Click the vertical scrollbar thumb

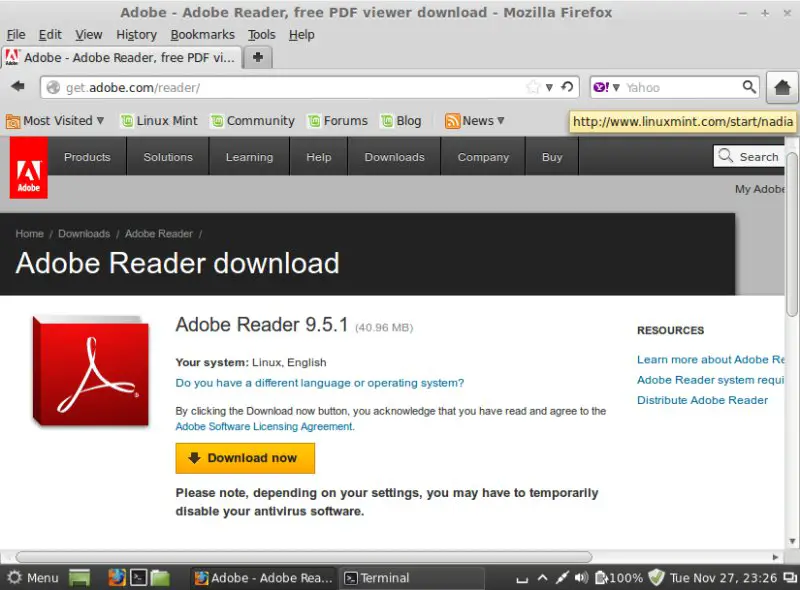(792, 234)
